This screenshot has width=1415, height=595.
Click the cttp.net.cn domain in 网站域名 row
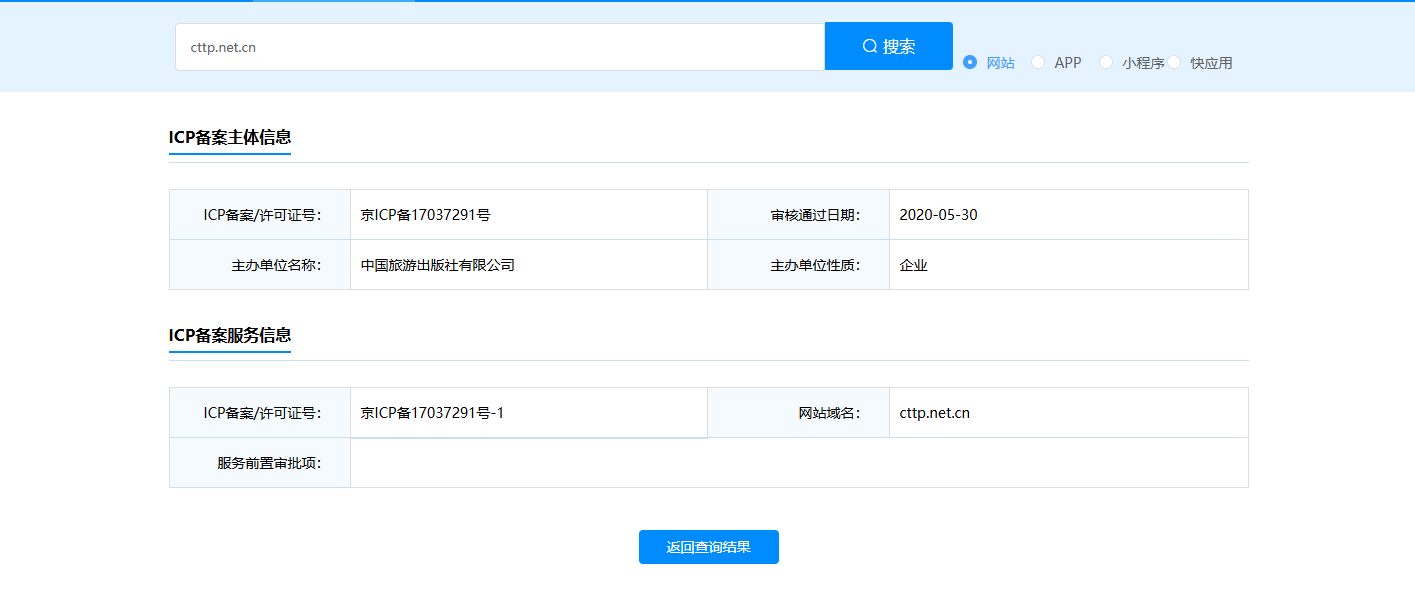click(x=934, y=412)
